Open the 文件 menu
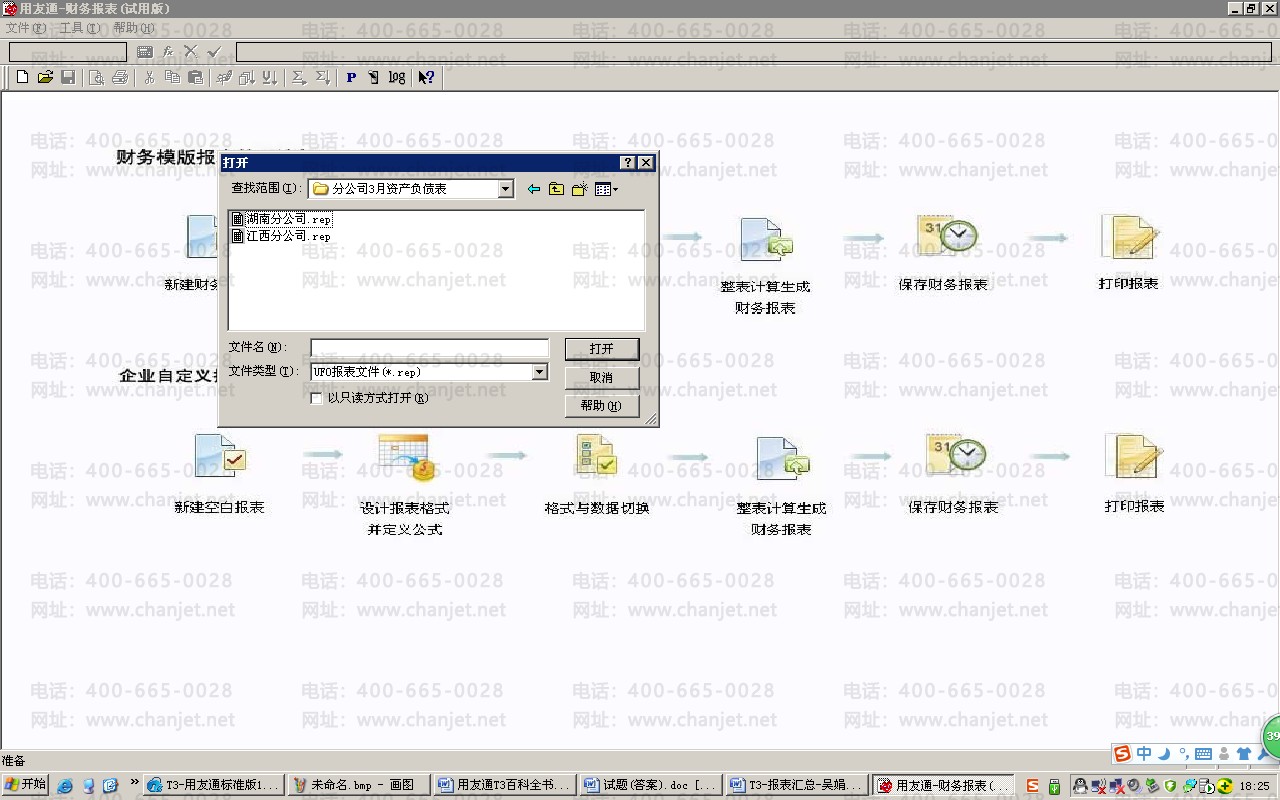The image size is (1280, 800). [x=26, y=28]
